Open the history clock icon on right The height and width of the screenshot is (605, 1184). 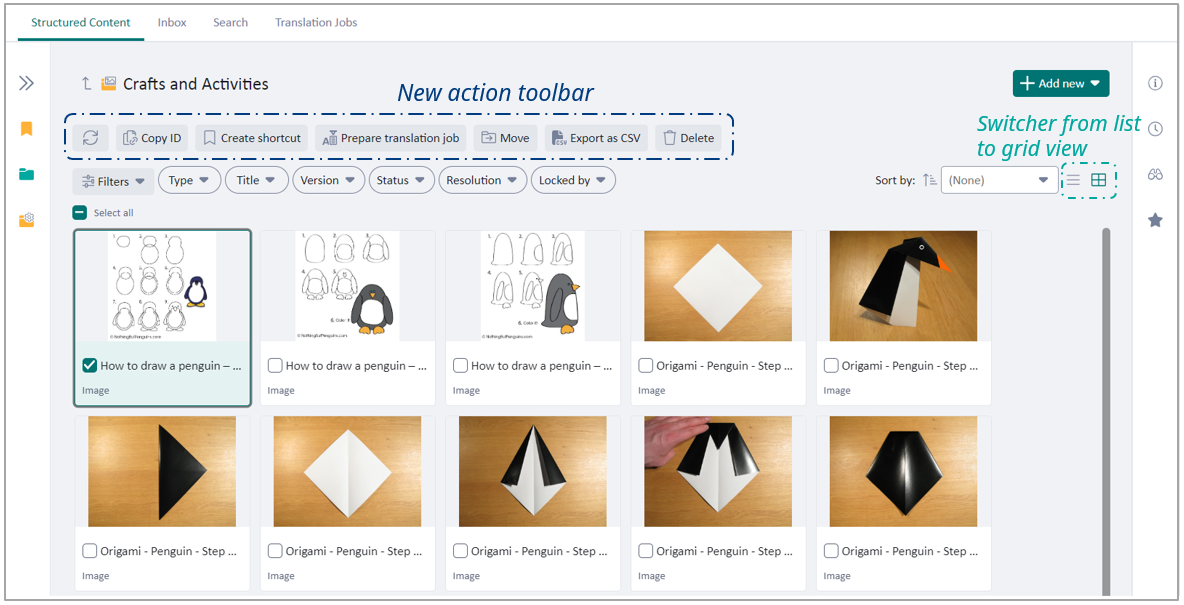tap(1155, 129)
